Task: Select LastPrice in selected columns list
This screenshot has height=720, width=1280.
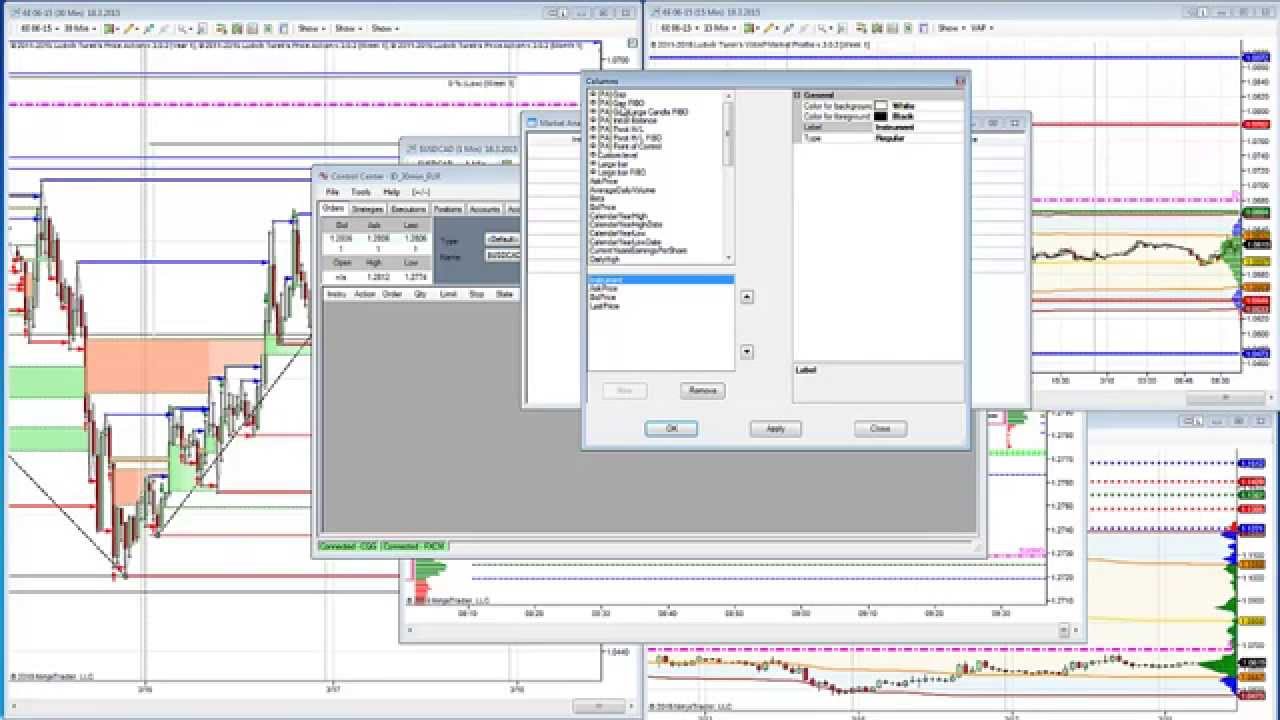Action: pos(604,306)
